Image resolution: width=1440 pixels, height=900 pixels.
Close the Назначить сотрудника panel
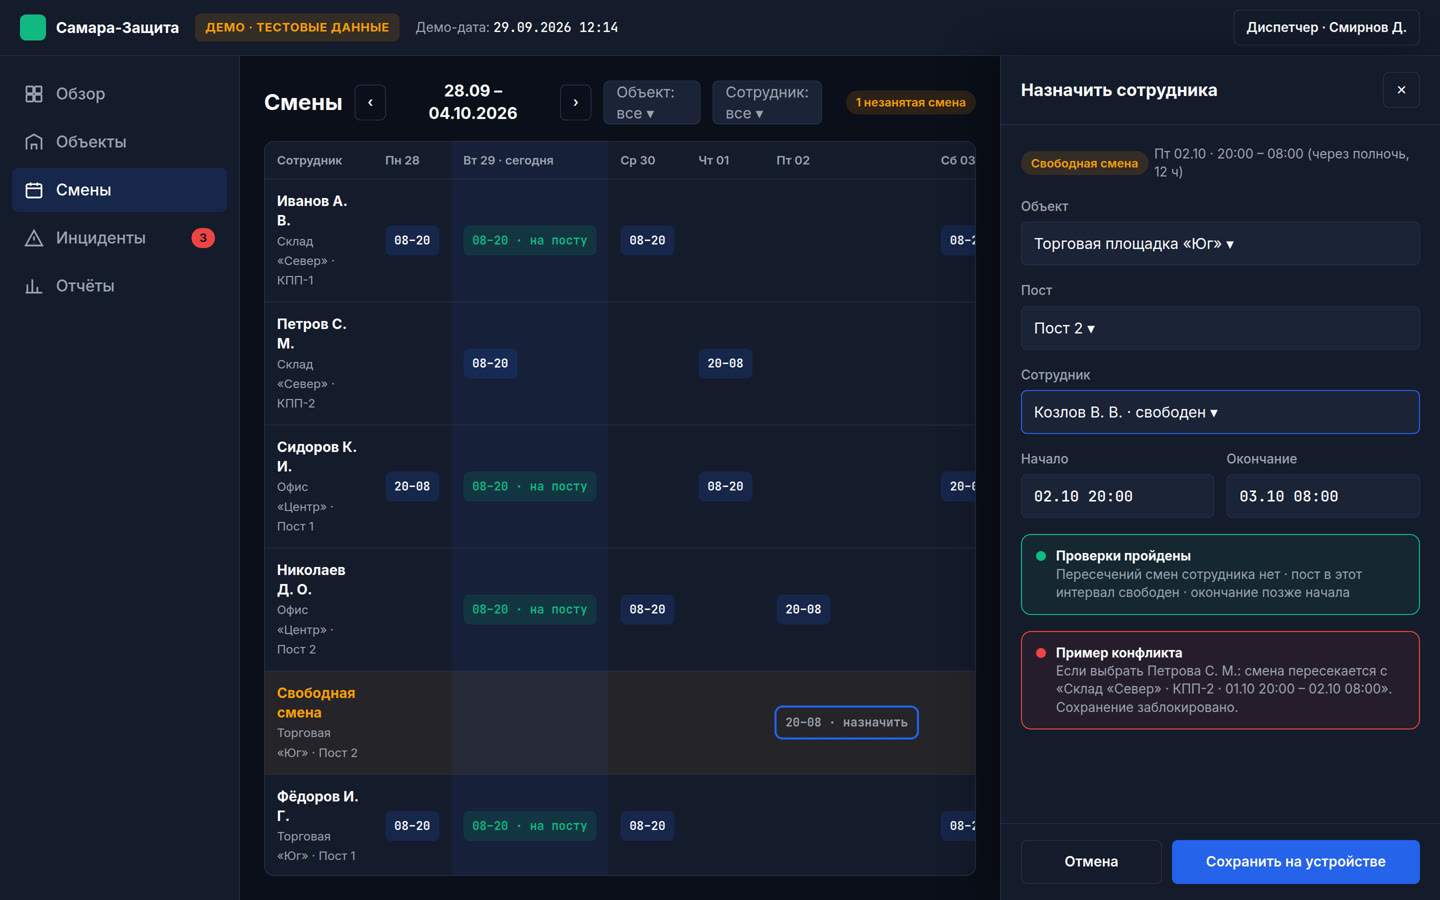point(1401,90)
